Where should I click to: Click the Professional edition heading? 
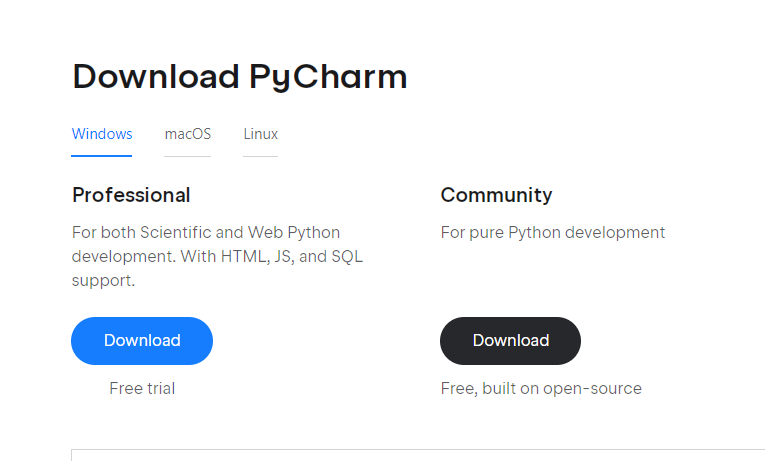point(131,195)
